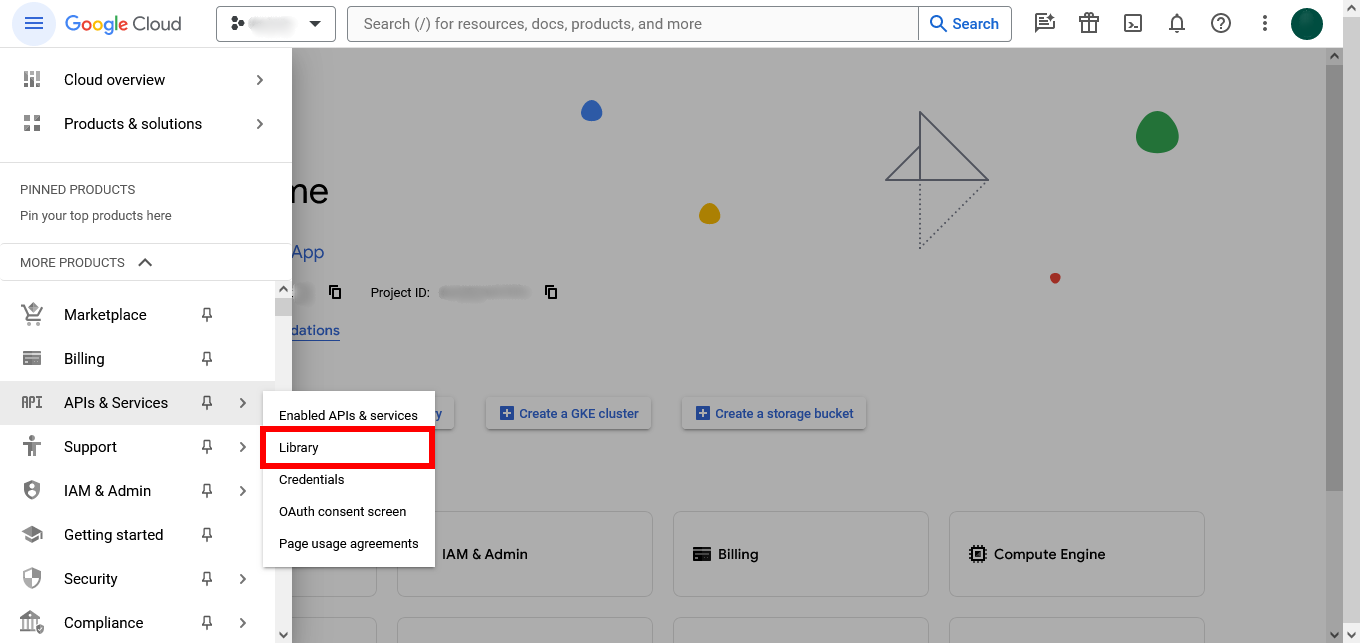This screenshot has height=643, width=1360.
Task: Open the Gemini AI chat icon
Action: click(1045, 24)
